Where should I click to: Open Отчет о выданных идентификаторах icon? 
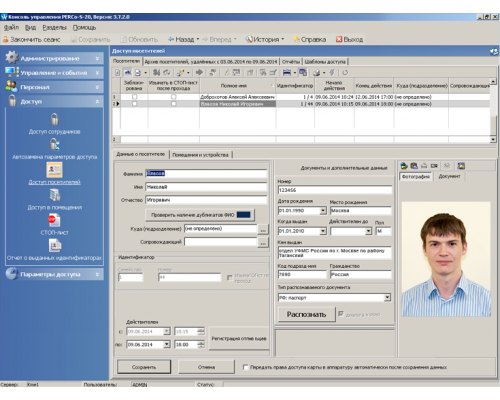(54, 246)
